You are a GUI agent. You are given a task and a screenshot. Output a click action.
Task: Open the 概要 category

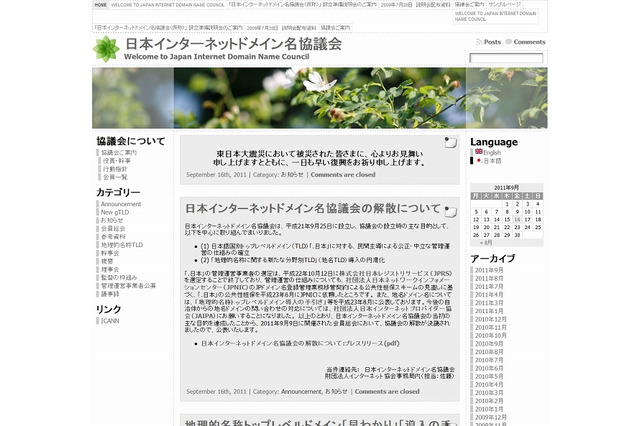(x=107, y=261)
